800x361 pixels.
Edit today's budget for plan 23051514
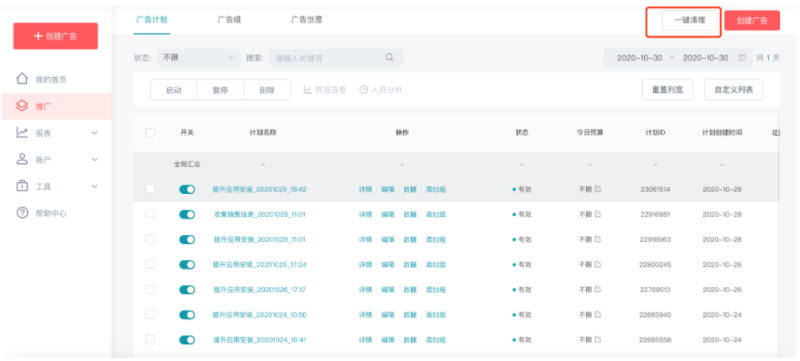click(x=598, y=189)
